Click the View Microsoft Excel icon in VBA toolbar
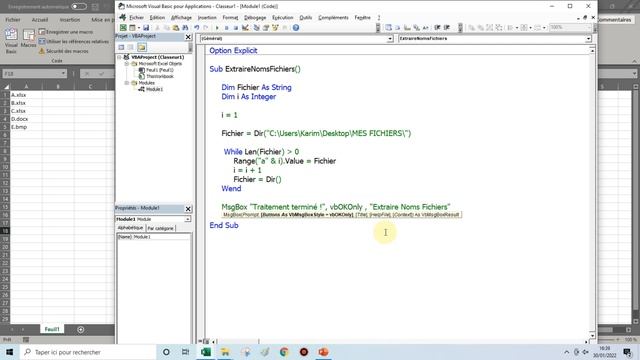 [123, 28]
